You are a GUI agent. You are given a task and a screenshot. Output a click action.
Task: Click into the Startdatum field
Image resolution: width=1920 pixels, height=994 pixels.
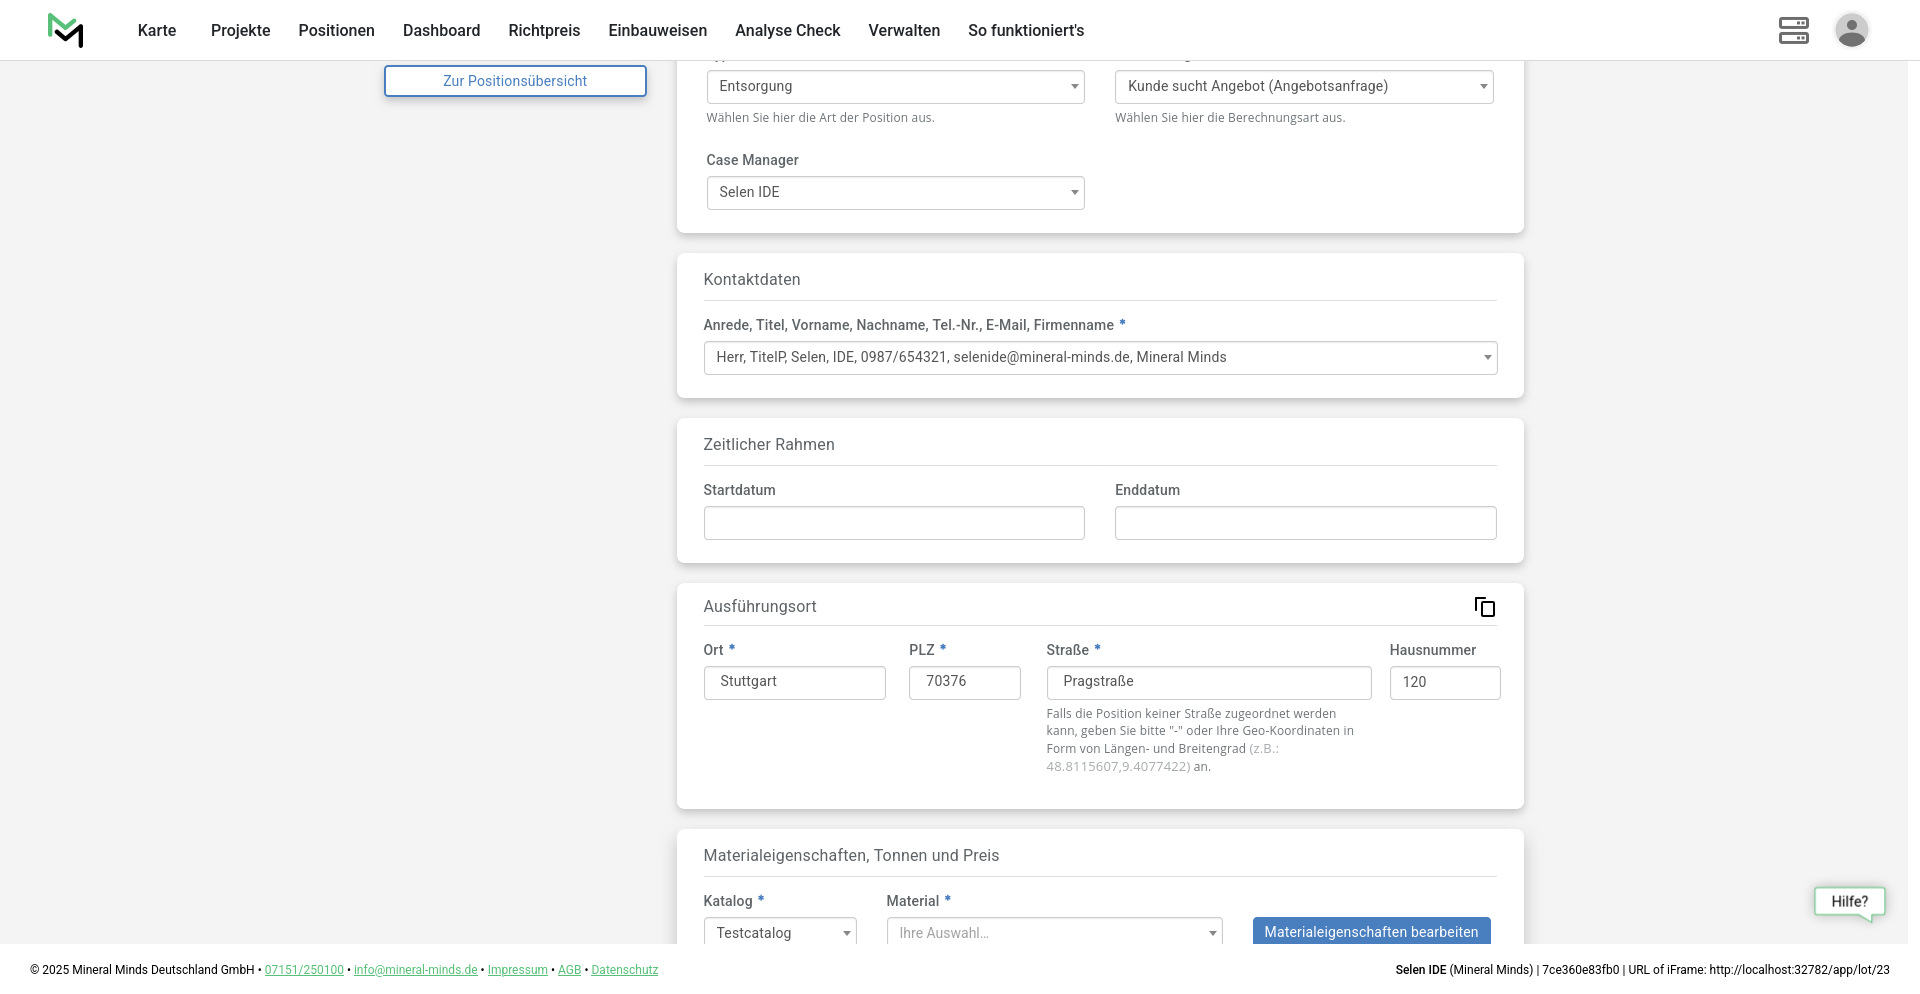[894, 523]
